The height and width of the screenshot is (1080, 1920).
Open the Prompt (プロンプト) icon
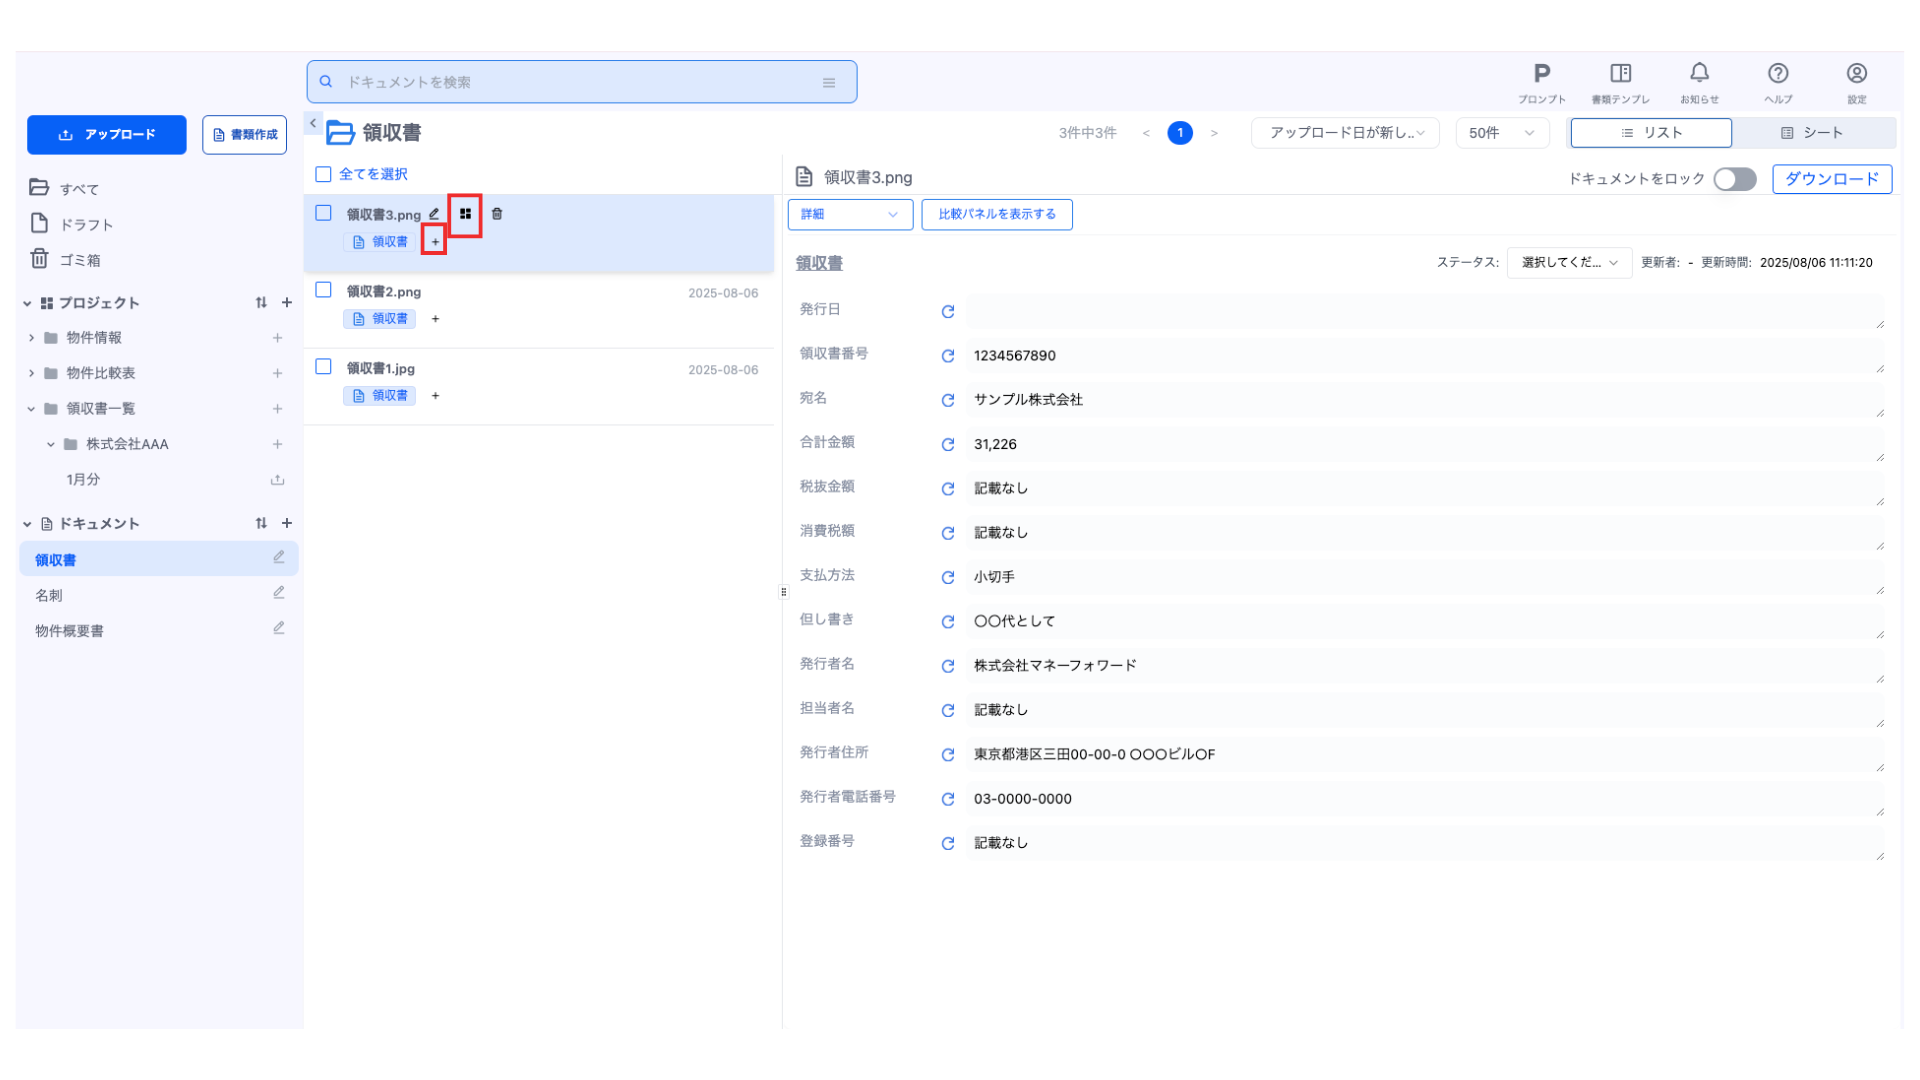point(1541,74)
